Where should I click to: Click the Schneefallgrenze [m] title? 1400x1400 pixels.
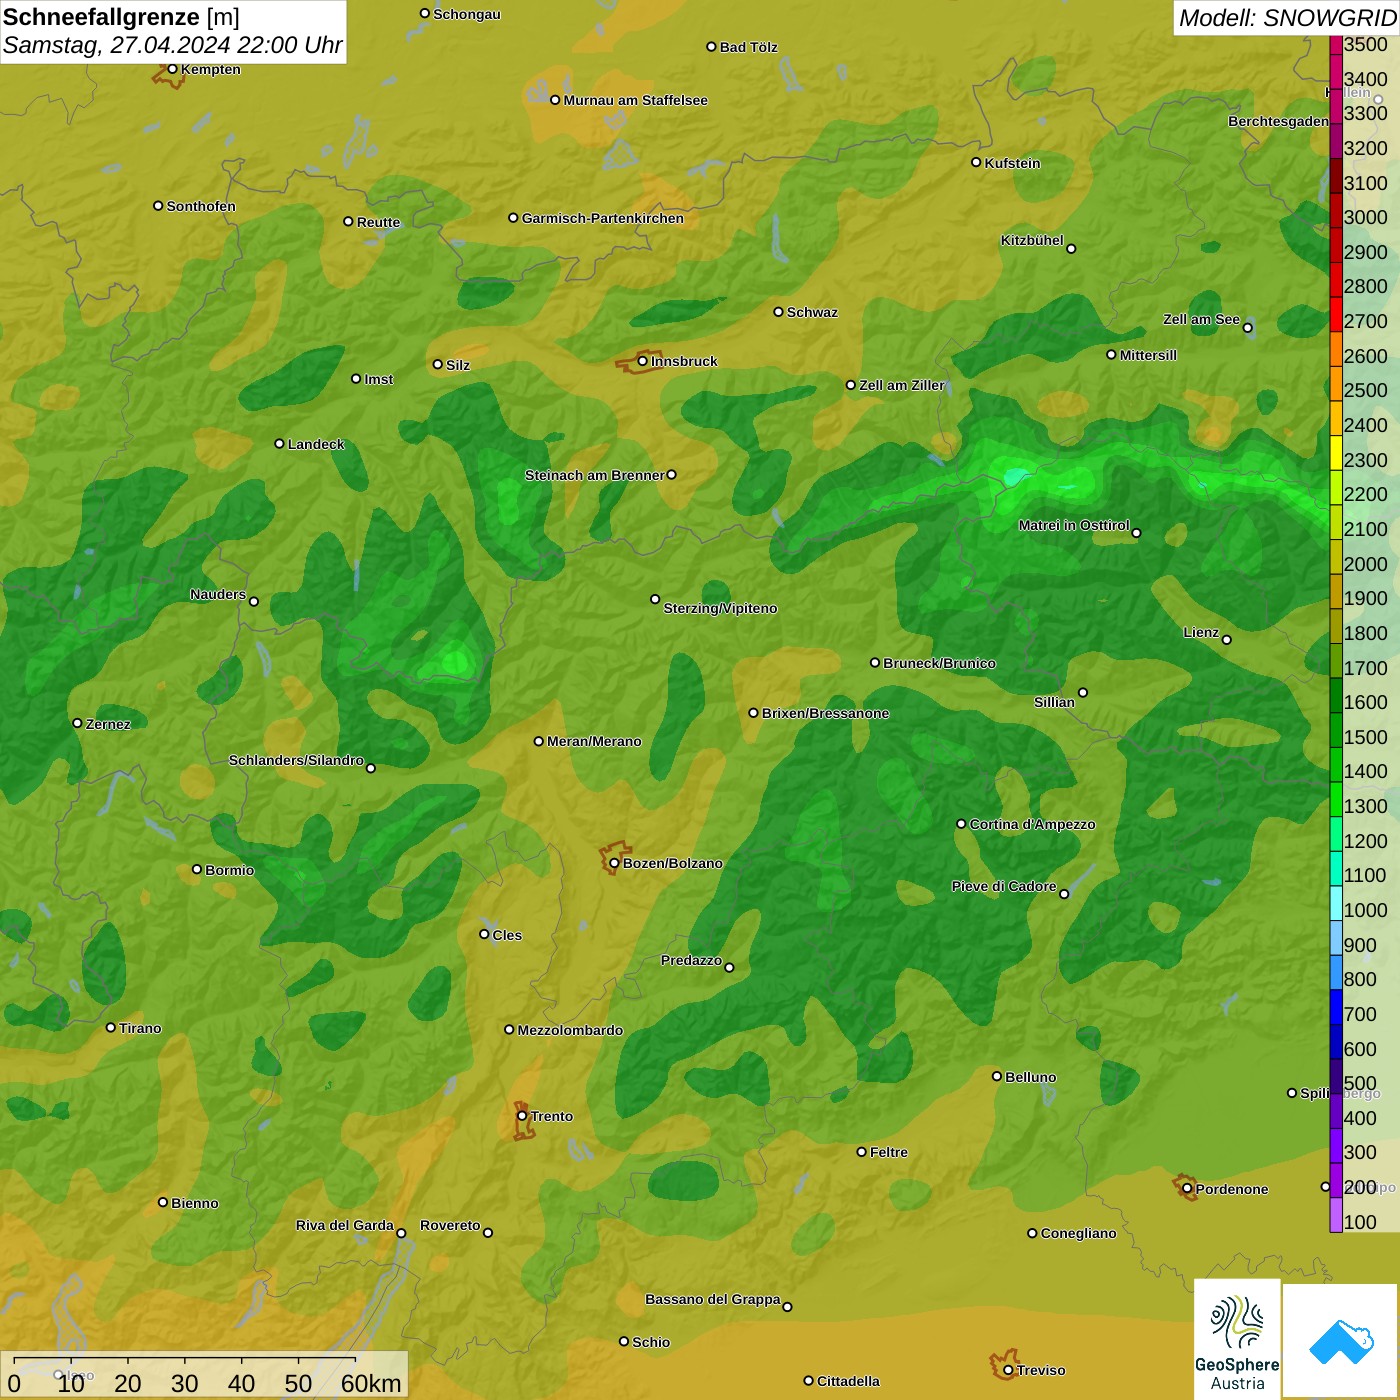[121, 17]
